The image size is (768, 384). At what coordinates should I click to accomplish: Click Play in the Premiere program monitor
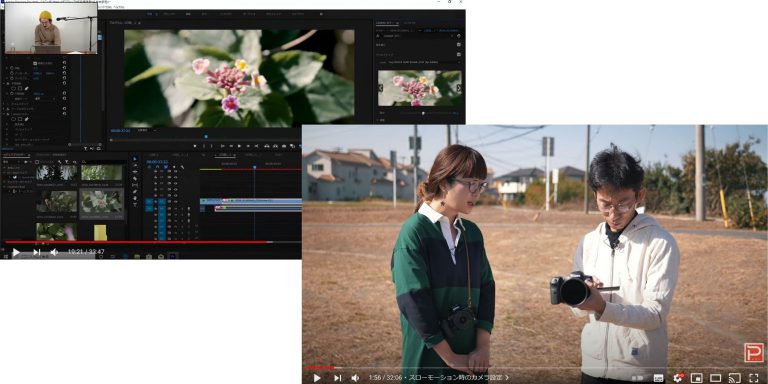[x=240, y=146]
